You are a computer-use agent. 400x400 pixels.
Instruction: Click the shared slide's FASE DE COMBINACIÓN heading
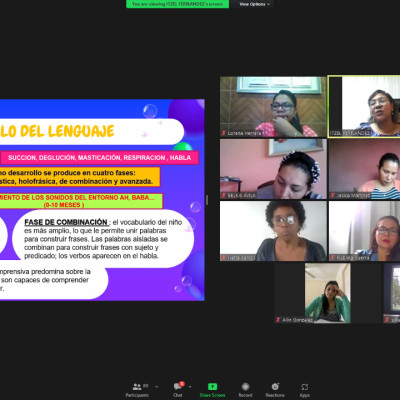pos(66,222)
